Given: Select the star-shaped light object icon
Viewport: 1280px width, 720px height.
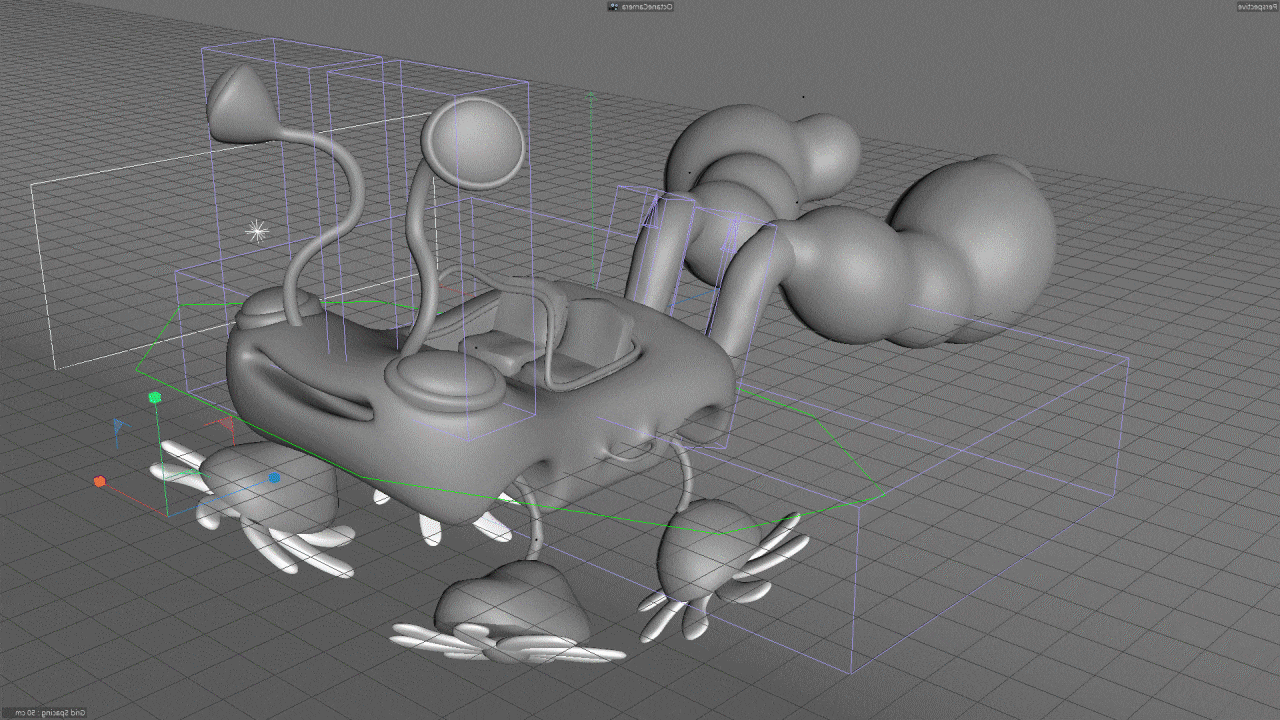Looking at the screenshot, I should coord(257,232).
